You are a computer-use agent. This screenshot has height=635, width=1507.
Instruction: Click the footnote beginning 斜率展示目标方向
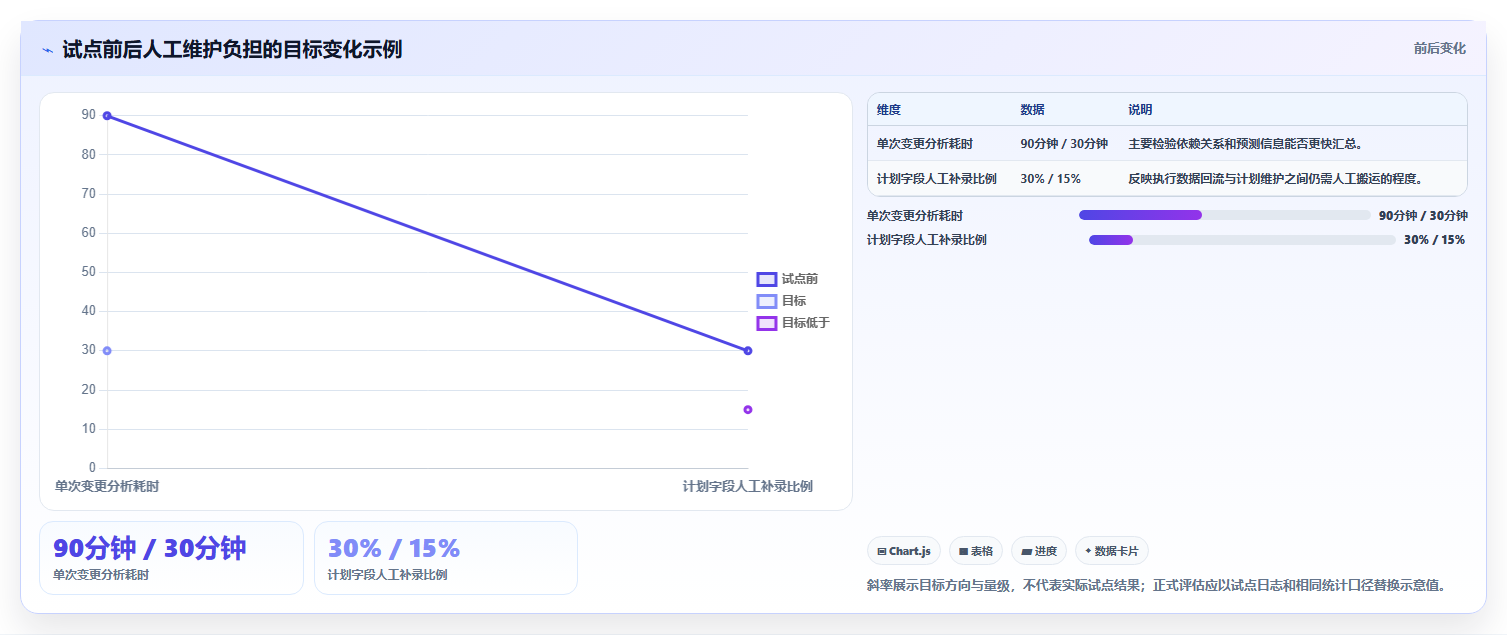click(x=1157, y=586)
